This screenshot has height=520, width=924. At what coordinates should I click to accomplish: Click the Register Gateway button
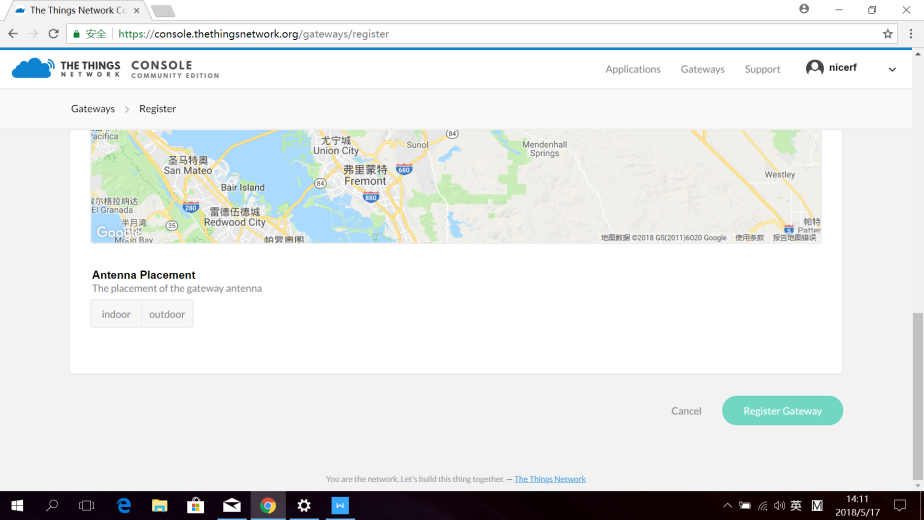pos(782,411)
